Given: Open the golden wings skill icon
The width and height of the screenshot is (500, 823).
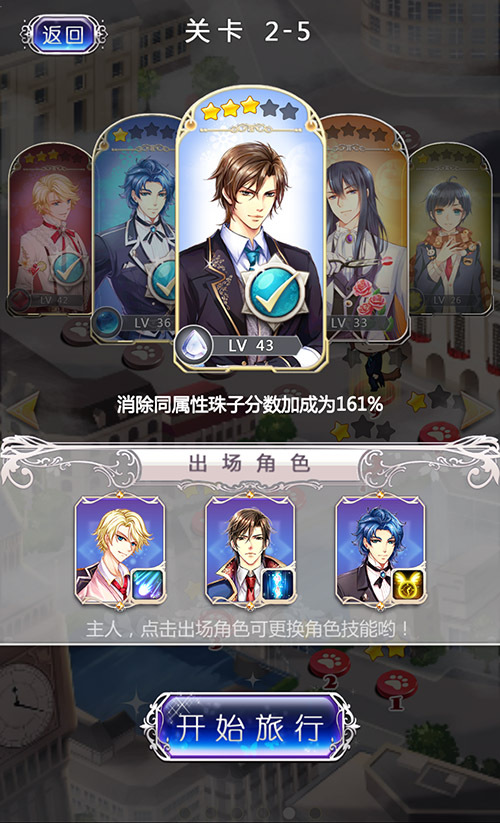Looking at the screenshot, I should [x=408, y=585].
